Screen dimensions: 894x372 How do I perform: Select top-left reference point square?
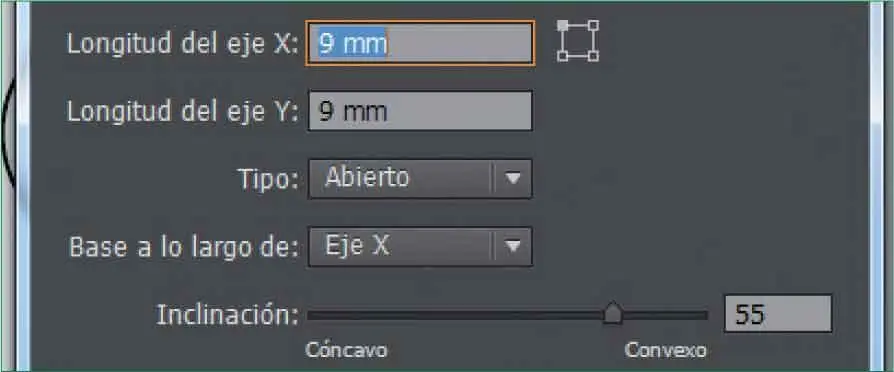click(563, 26)
